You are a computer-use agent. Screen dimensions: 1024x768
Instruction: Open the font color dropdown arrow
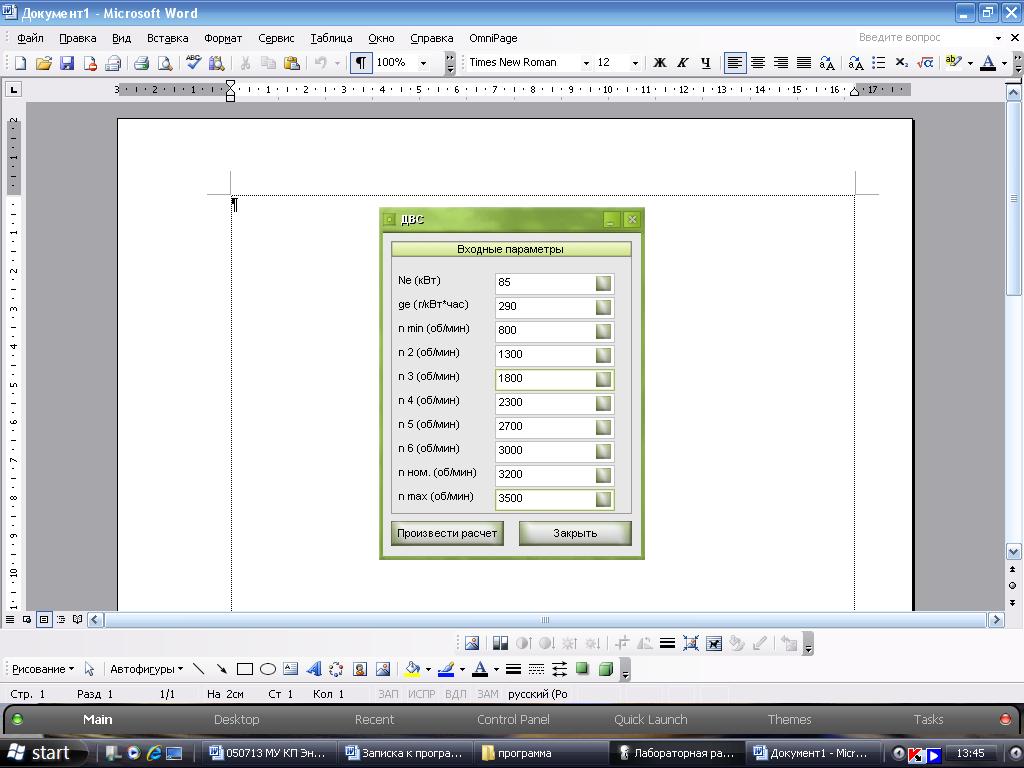1004,63
